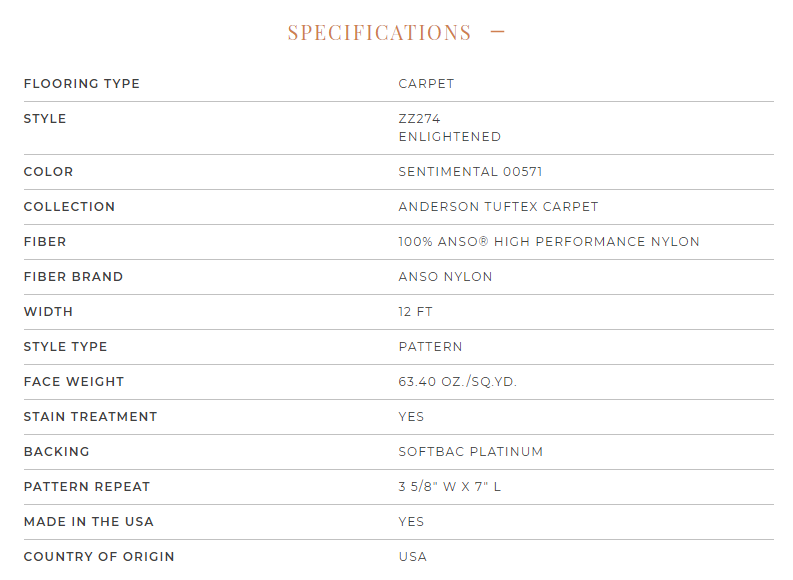The height and width of the screenshot is (580, 793).
Task: Click the 12 FT width value
Action: 415,311
